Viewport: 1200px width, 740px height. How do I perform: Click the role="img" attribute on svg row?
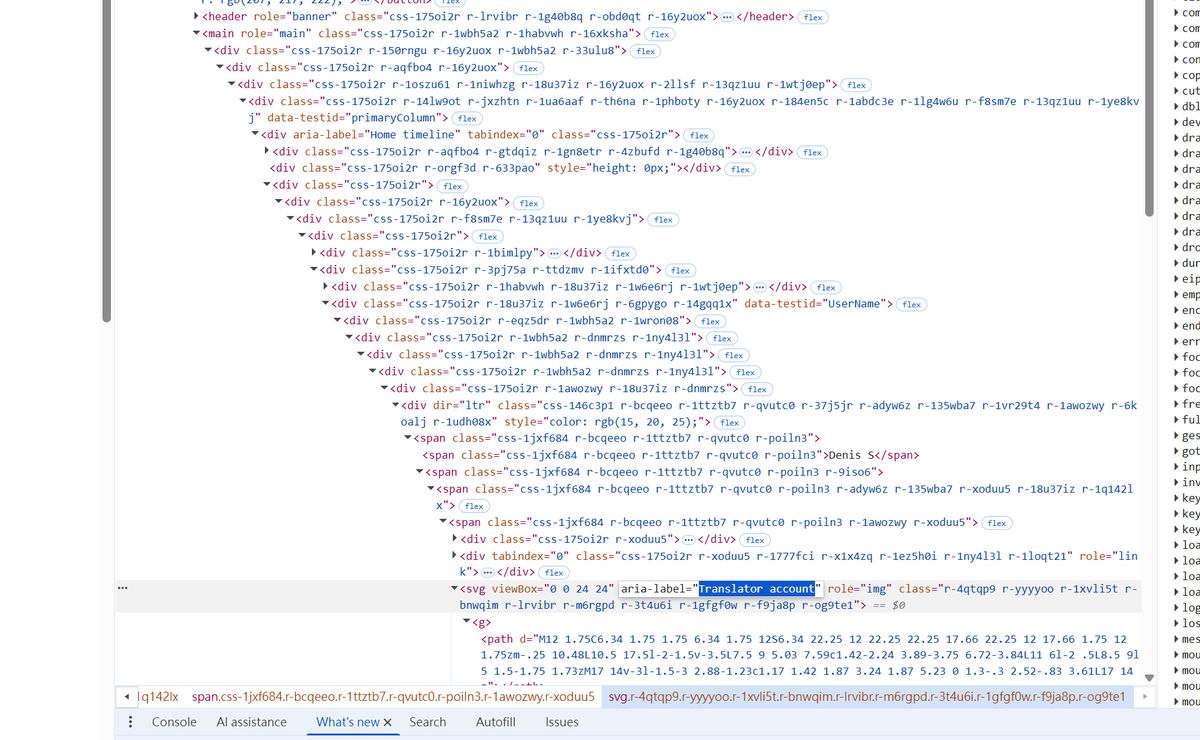point(860,589)
